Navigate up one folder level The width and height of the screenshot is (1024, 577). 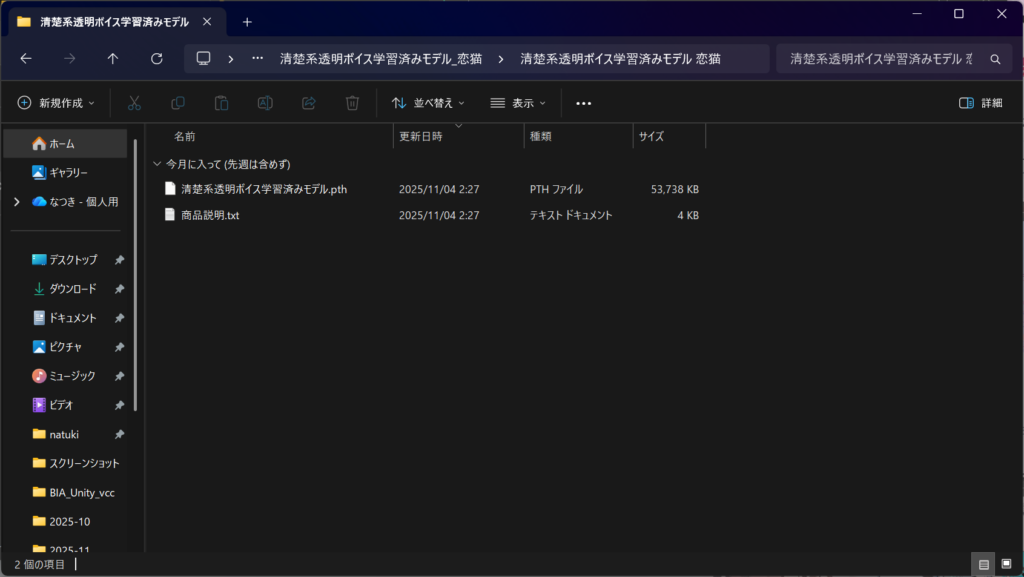113,59
